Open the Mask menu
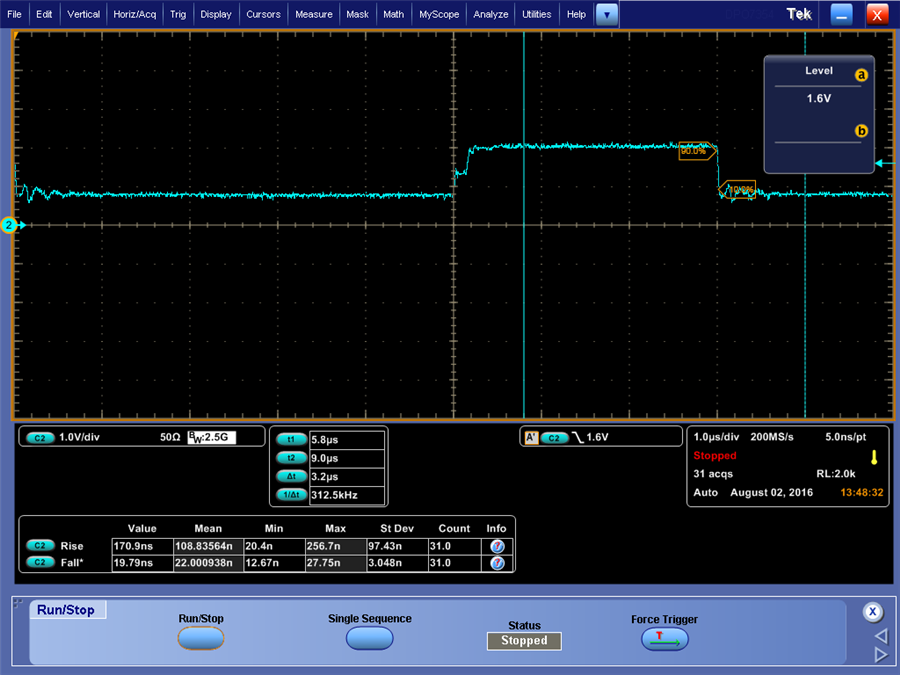The height and width of the screenshot is (675, 900). (x=357, y=14)
